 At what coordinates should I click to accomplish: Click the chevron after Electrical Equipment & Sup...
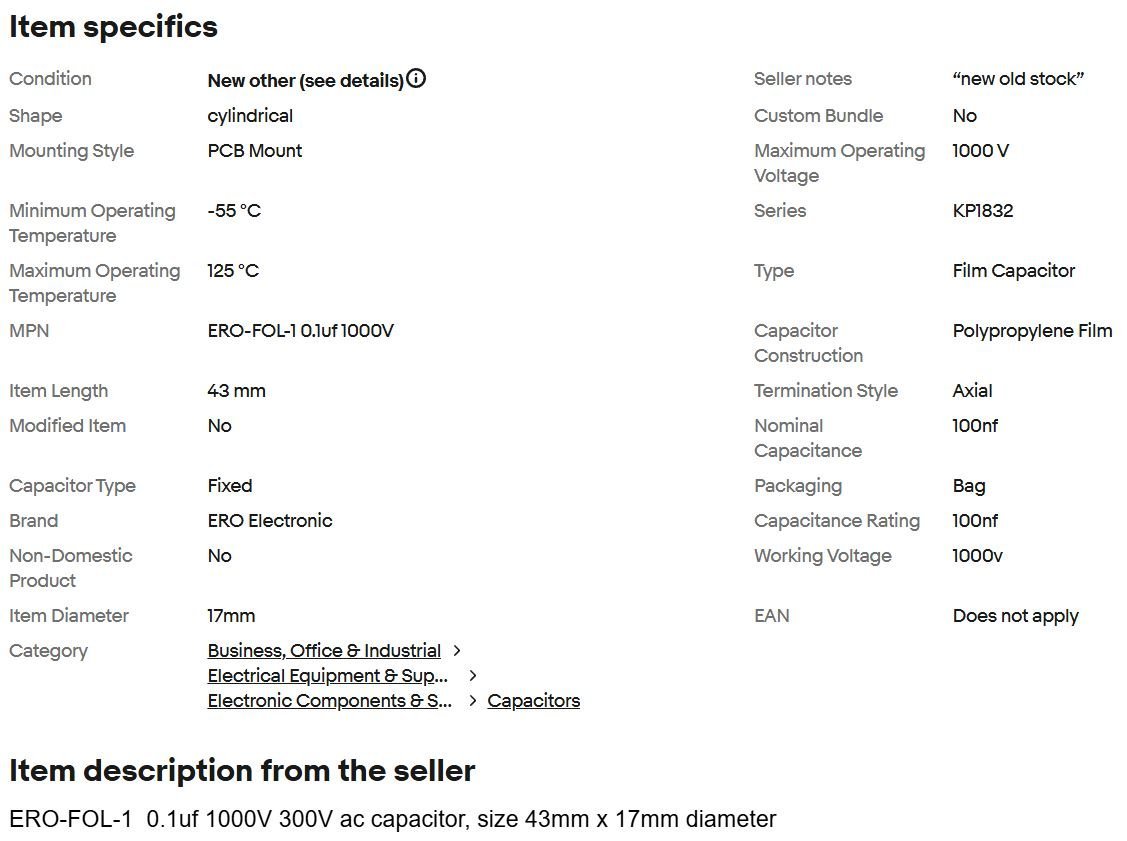[x=473, y=676]
